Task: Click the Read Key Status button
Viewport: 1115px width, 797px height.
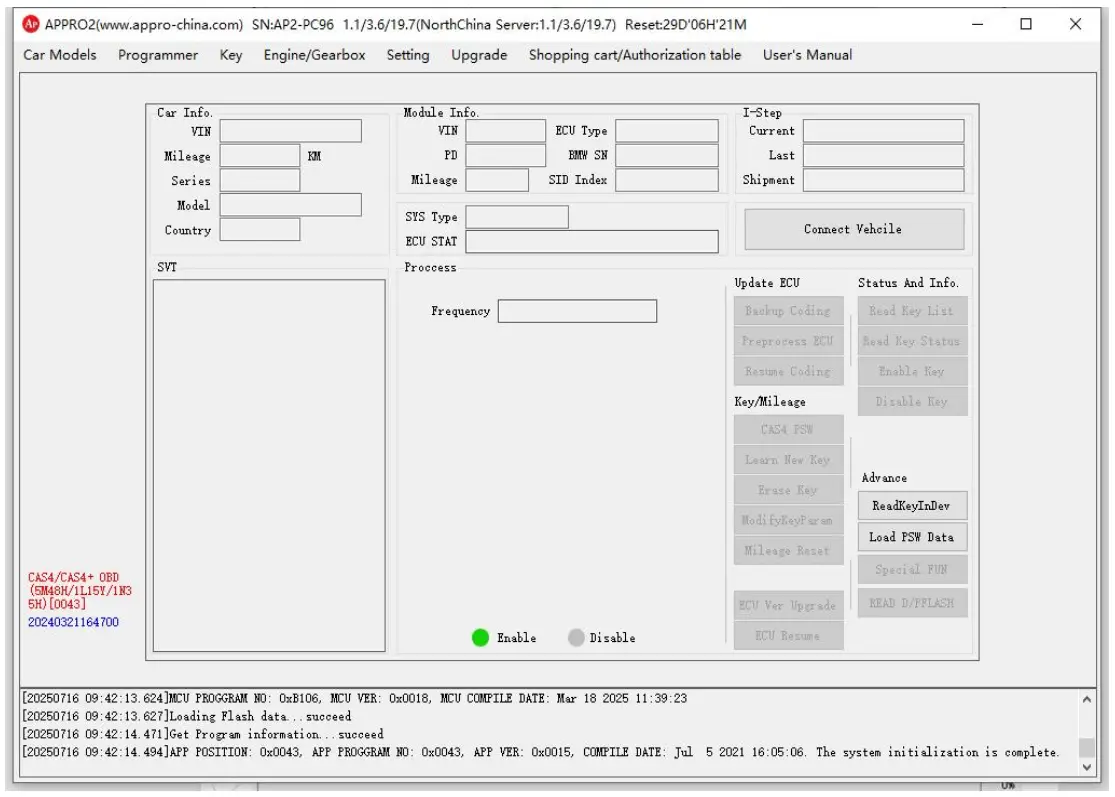Action: coord(912,341)
